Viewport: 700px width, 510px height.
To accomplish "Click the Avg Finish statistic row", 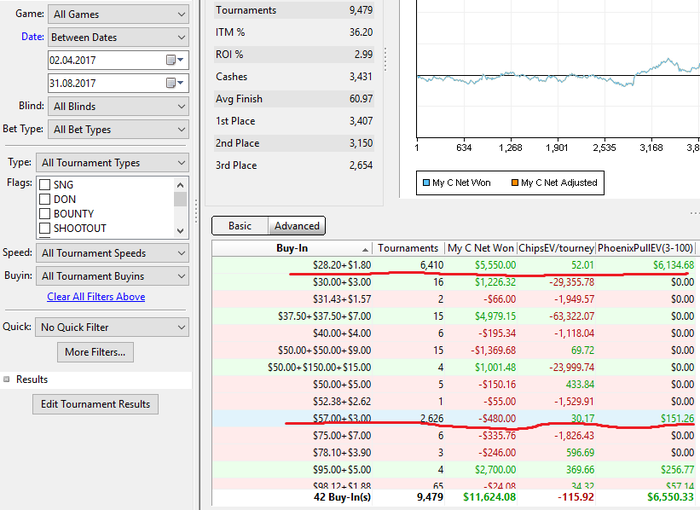I will [294, 99].
